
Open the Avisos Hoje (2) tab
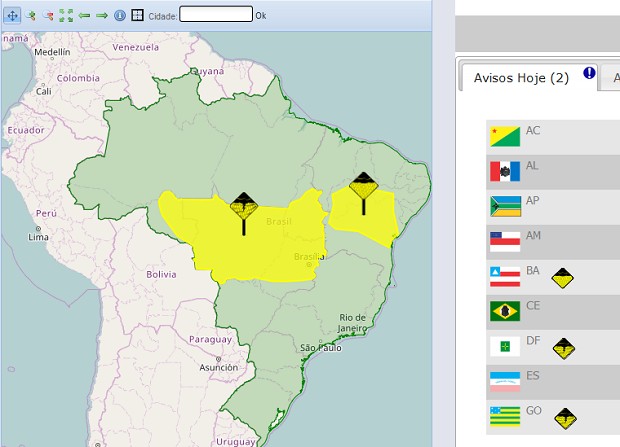point(519,78)
